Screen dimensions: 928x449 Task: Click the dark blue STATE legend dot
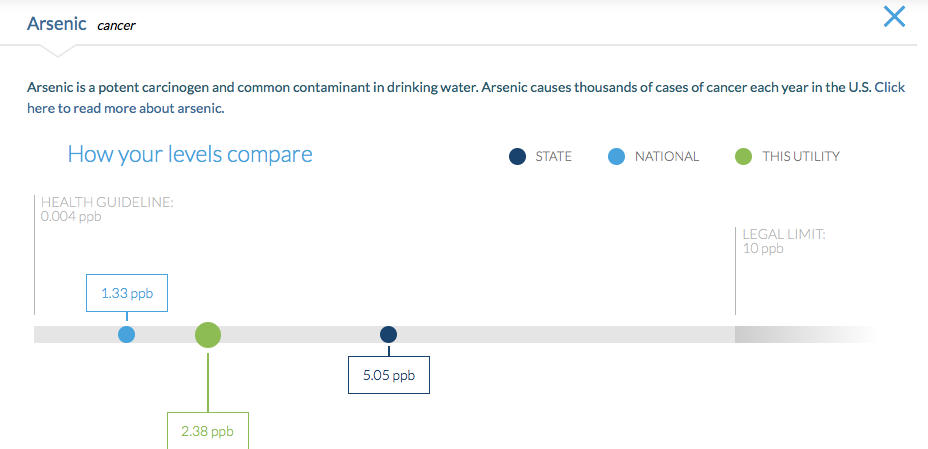point(517,157)
